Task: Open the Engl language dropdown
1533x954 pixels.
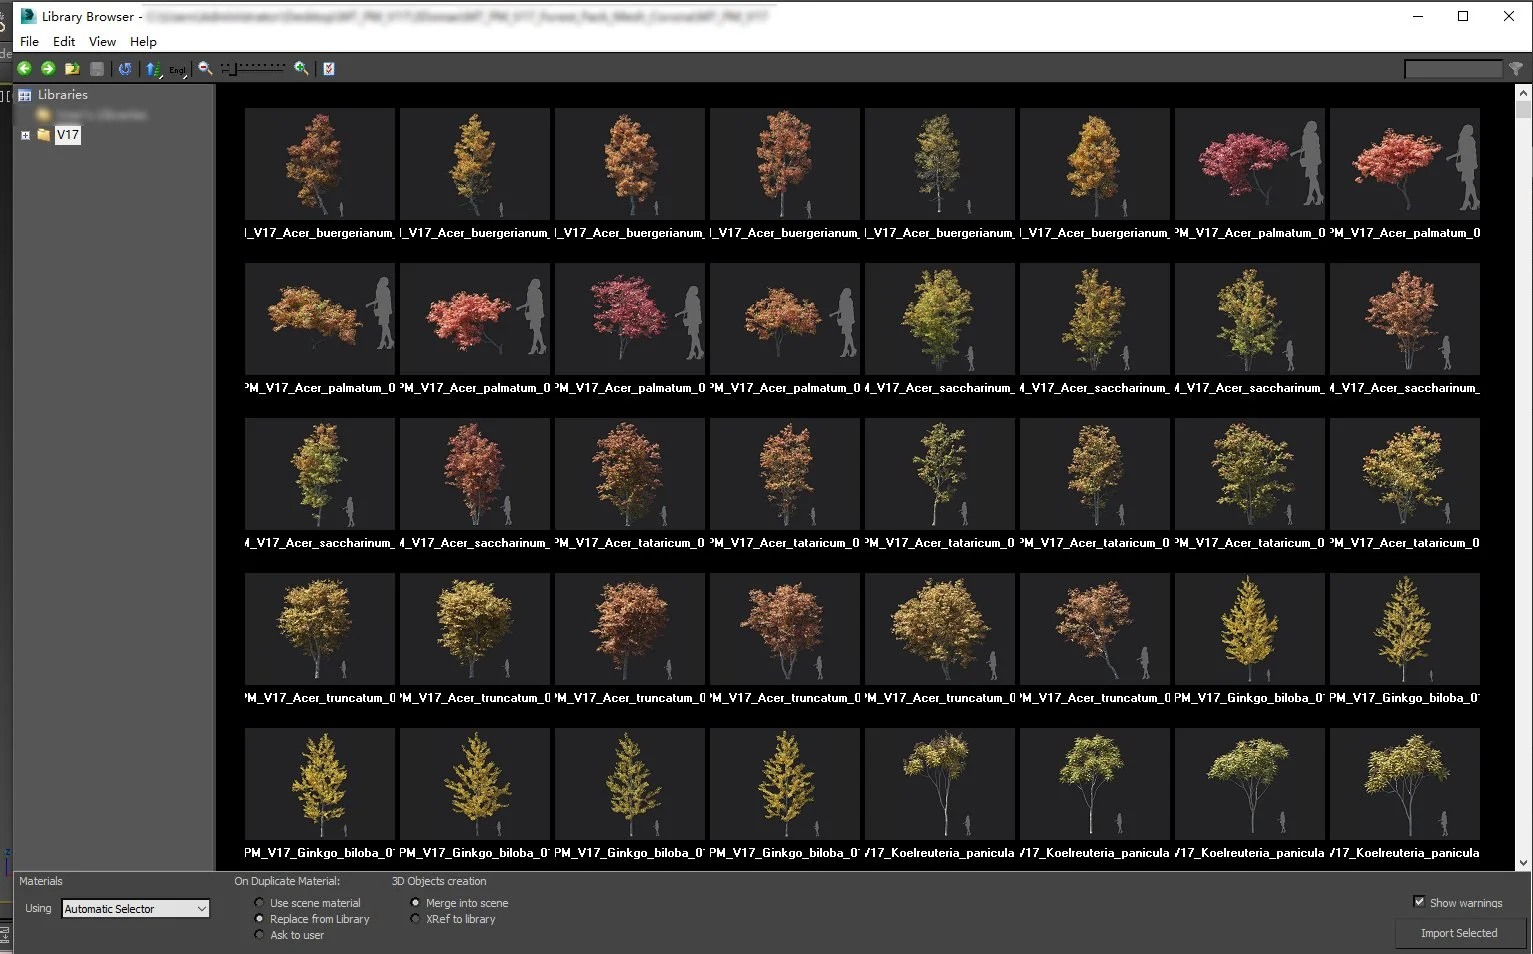Action: tap(176, 70)
